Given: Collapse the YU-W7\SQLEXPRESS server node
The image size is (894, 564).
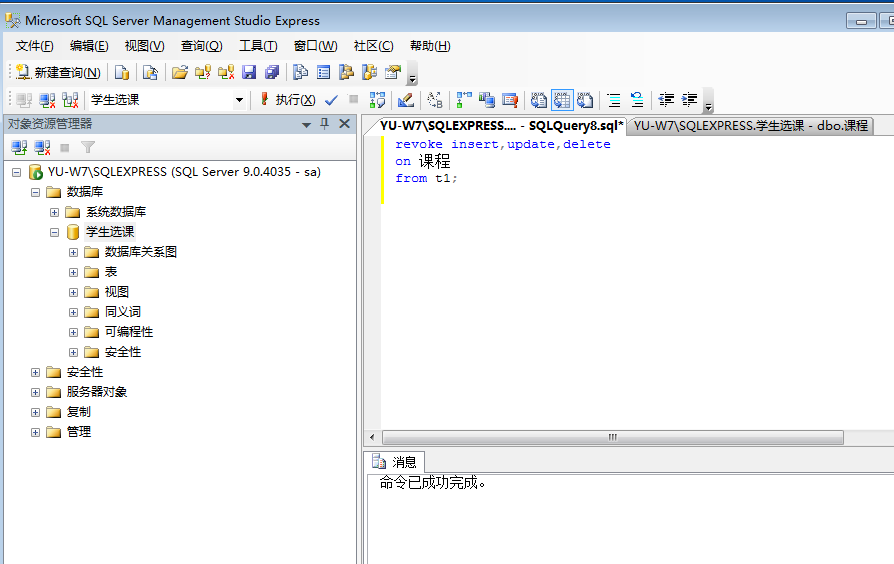Looking at the screenshot, I should pyautogui.click(x=17, y=172).
